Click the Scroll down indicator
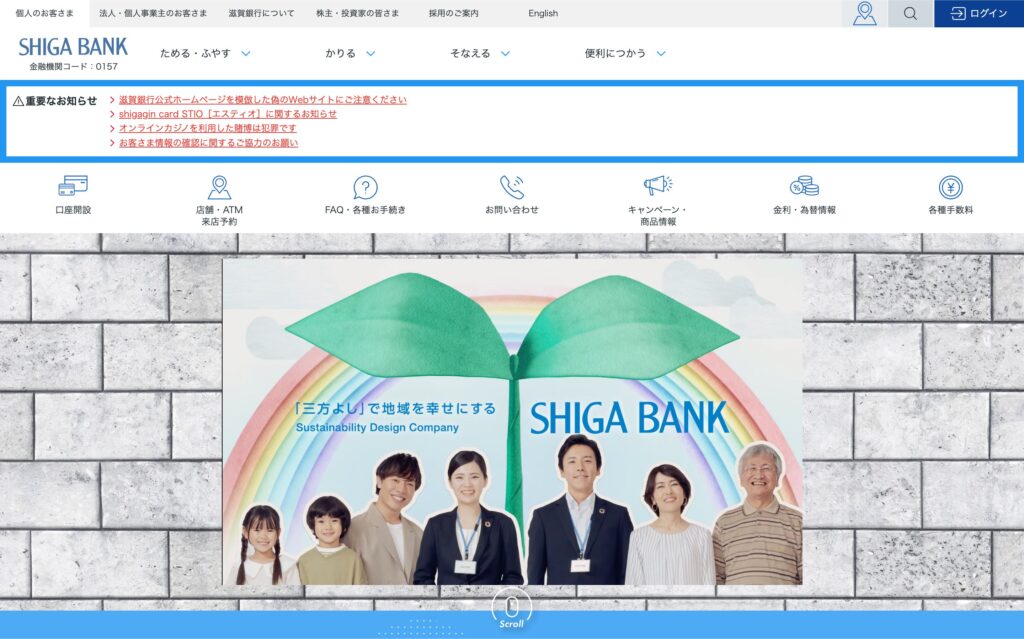The width and height of the screenshot is (1024, 639). [511, 608]
